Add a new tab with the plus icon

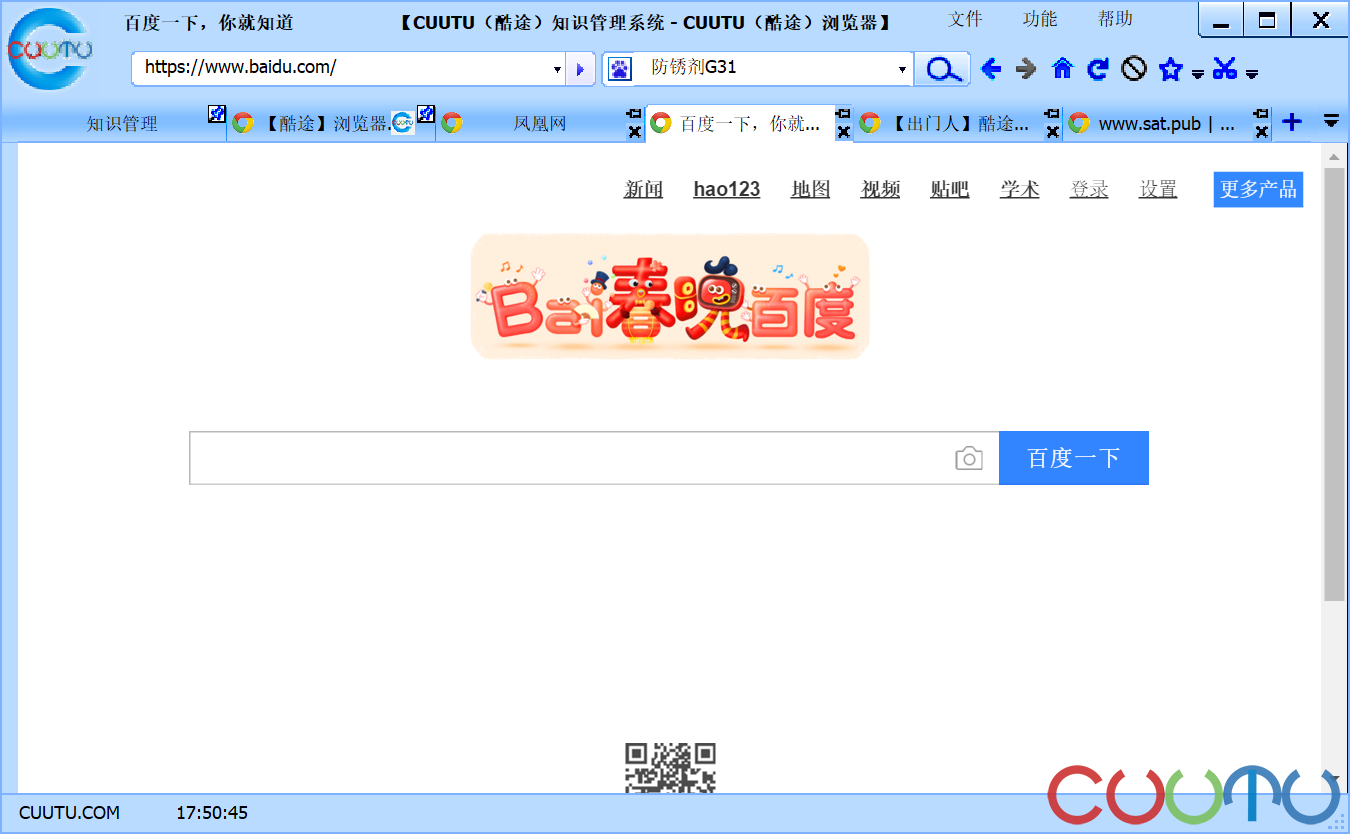1292,122
